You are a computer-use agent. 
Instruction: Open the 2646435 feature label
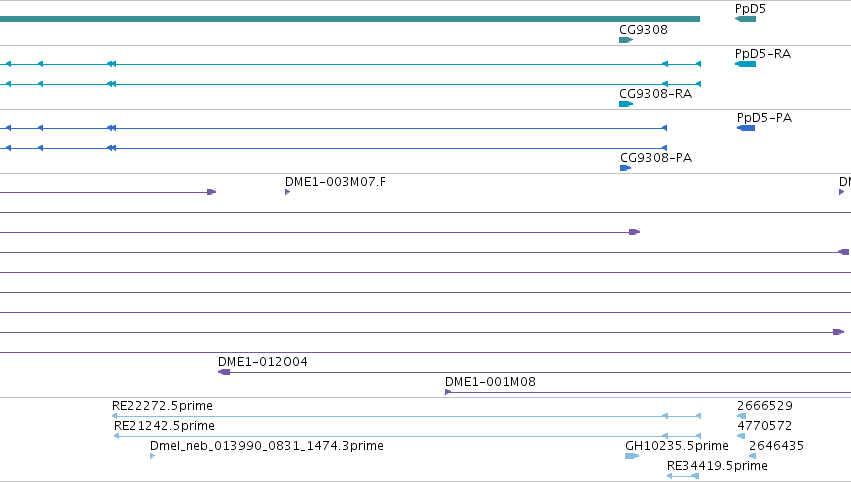(x=776, y=446)
